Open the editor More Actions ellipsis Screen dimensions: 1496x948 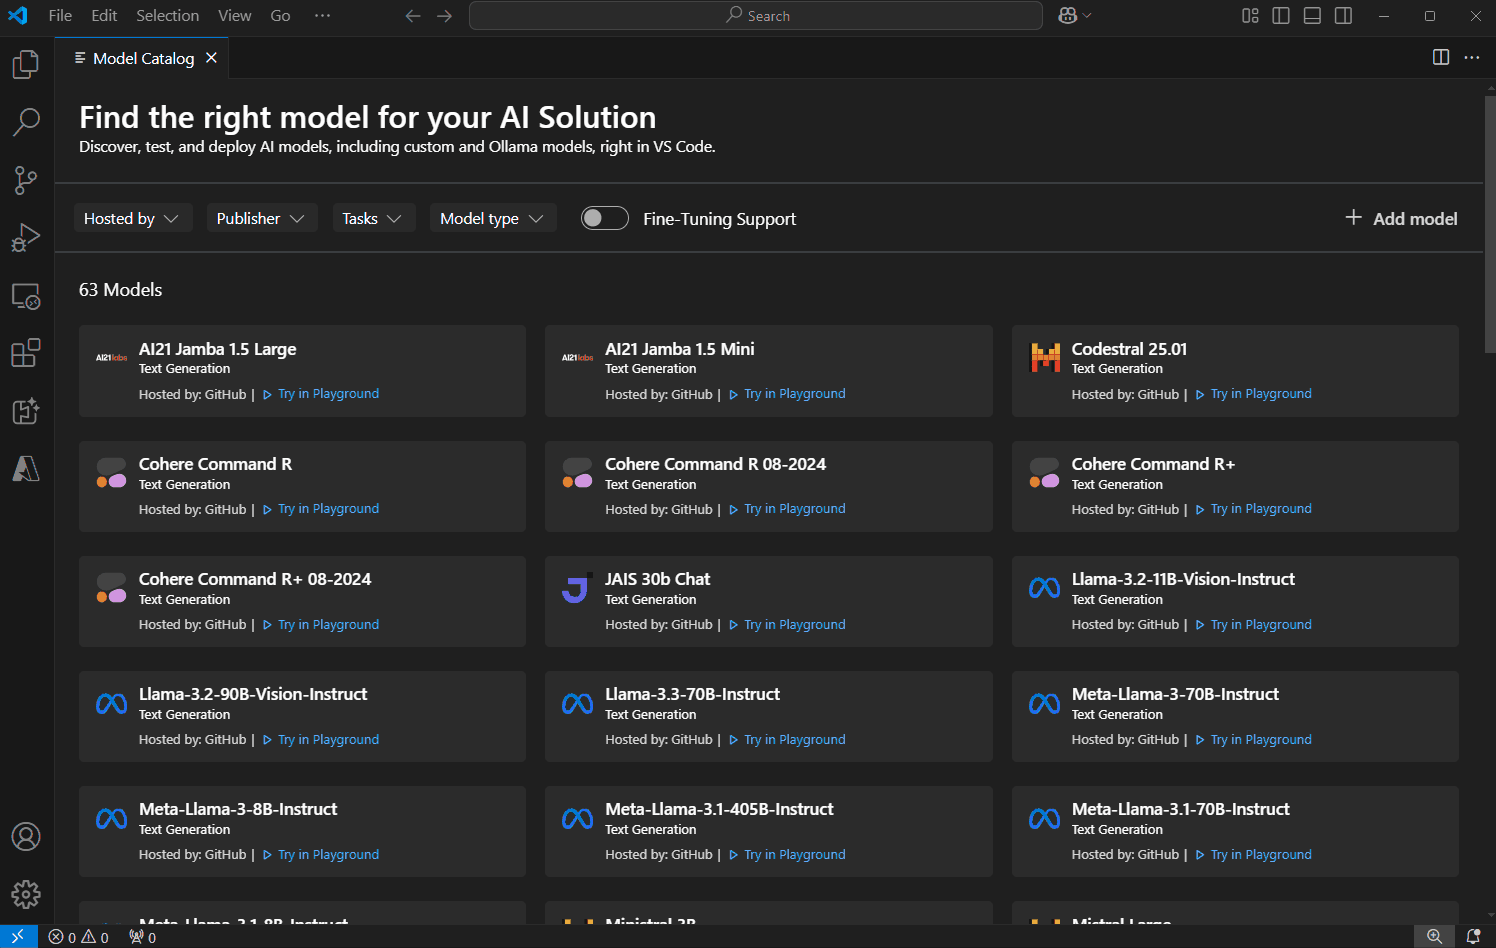click(1472, 57)
